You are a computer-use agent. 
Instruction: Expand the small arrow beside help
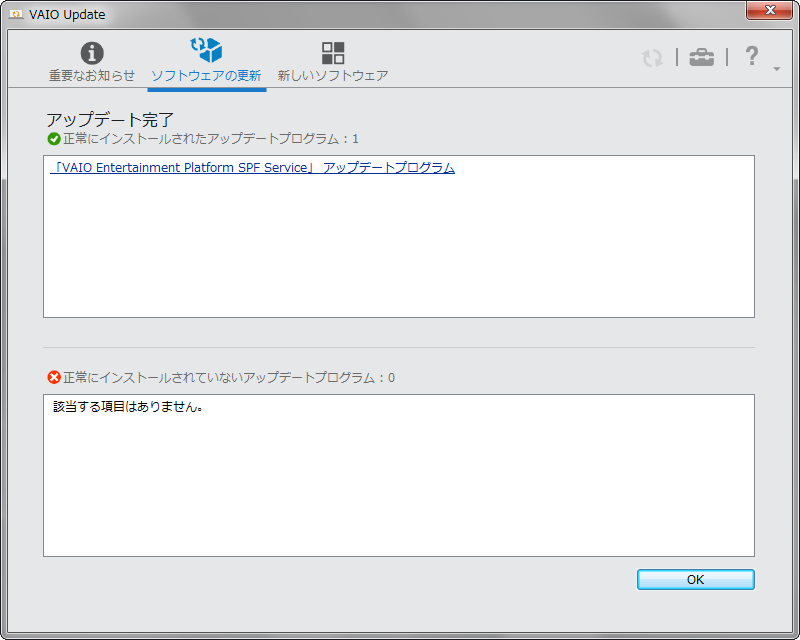[777, 69]
